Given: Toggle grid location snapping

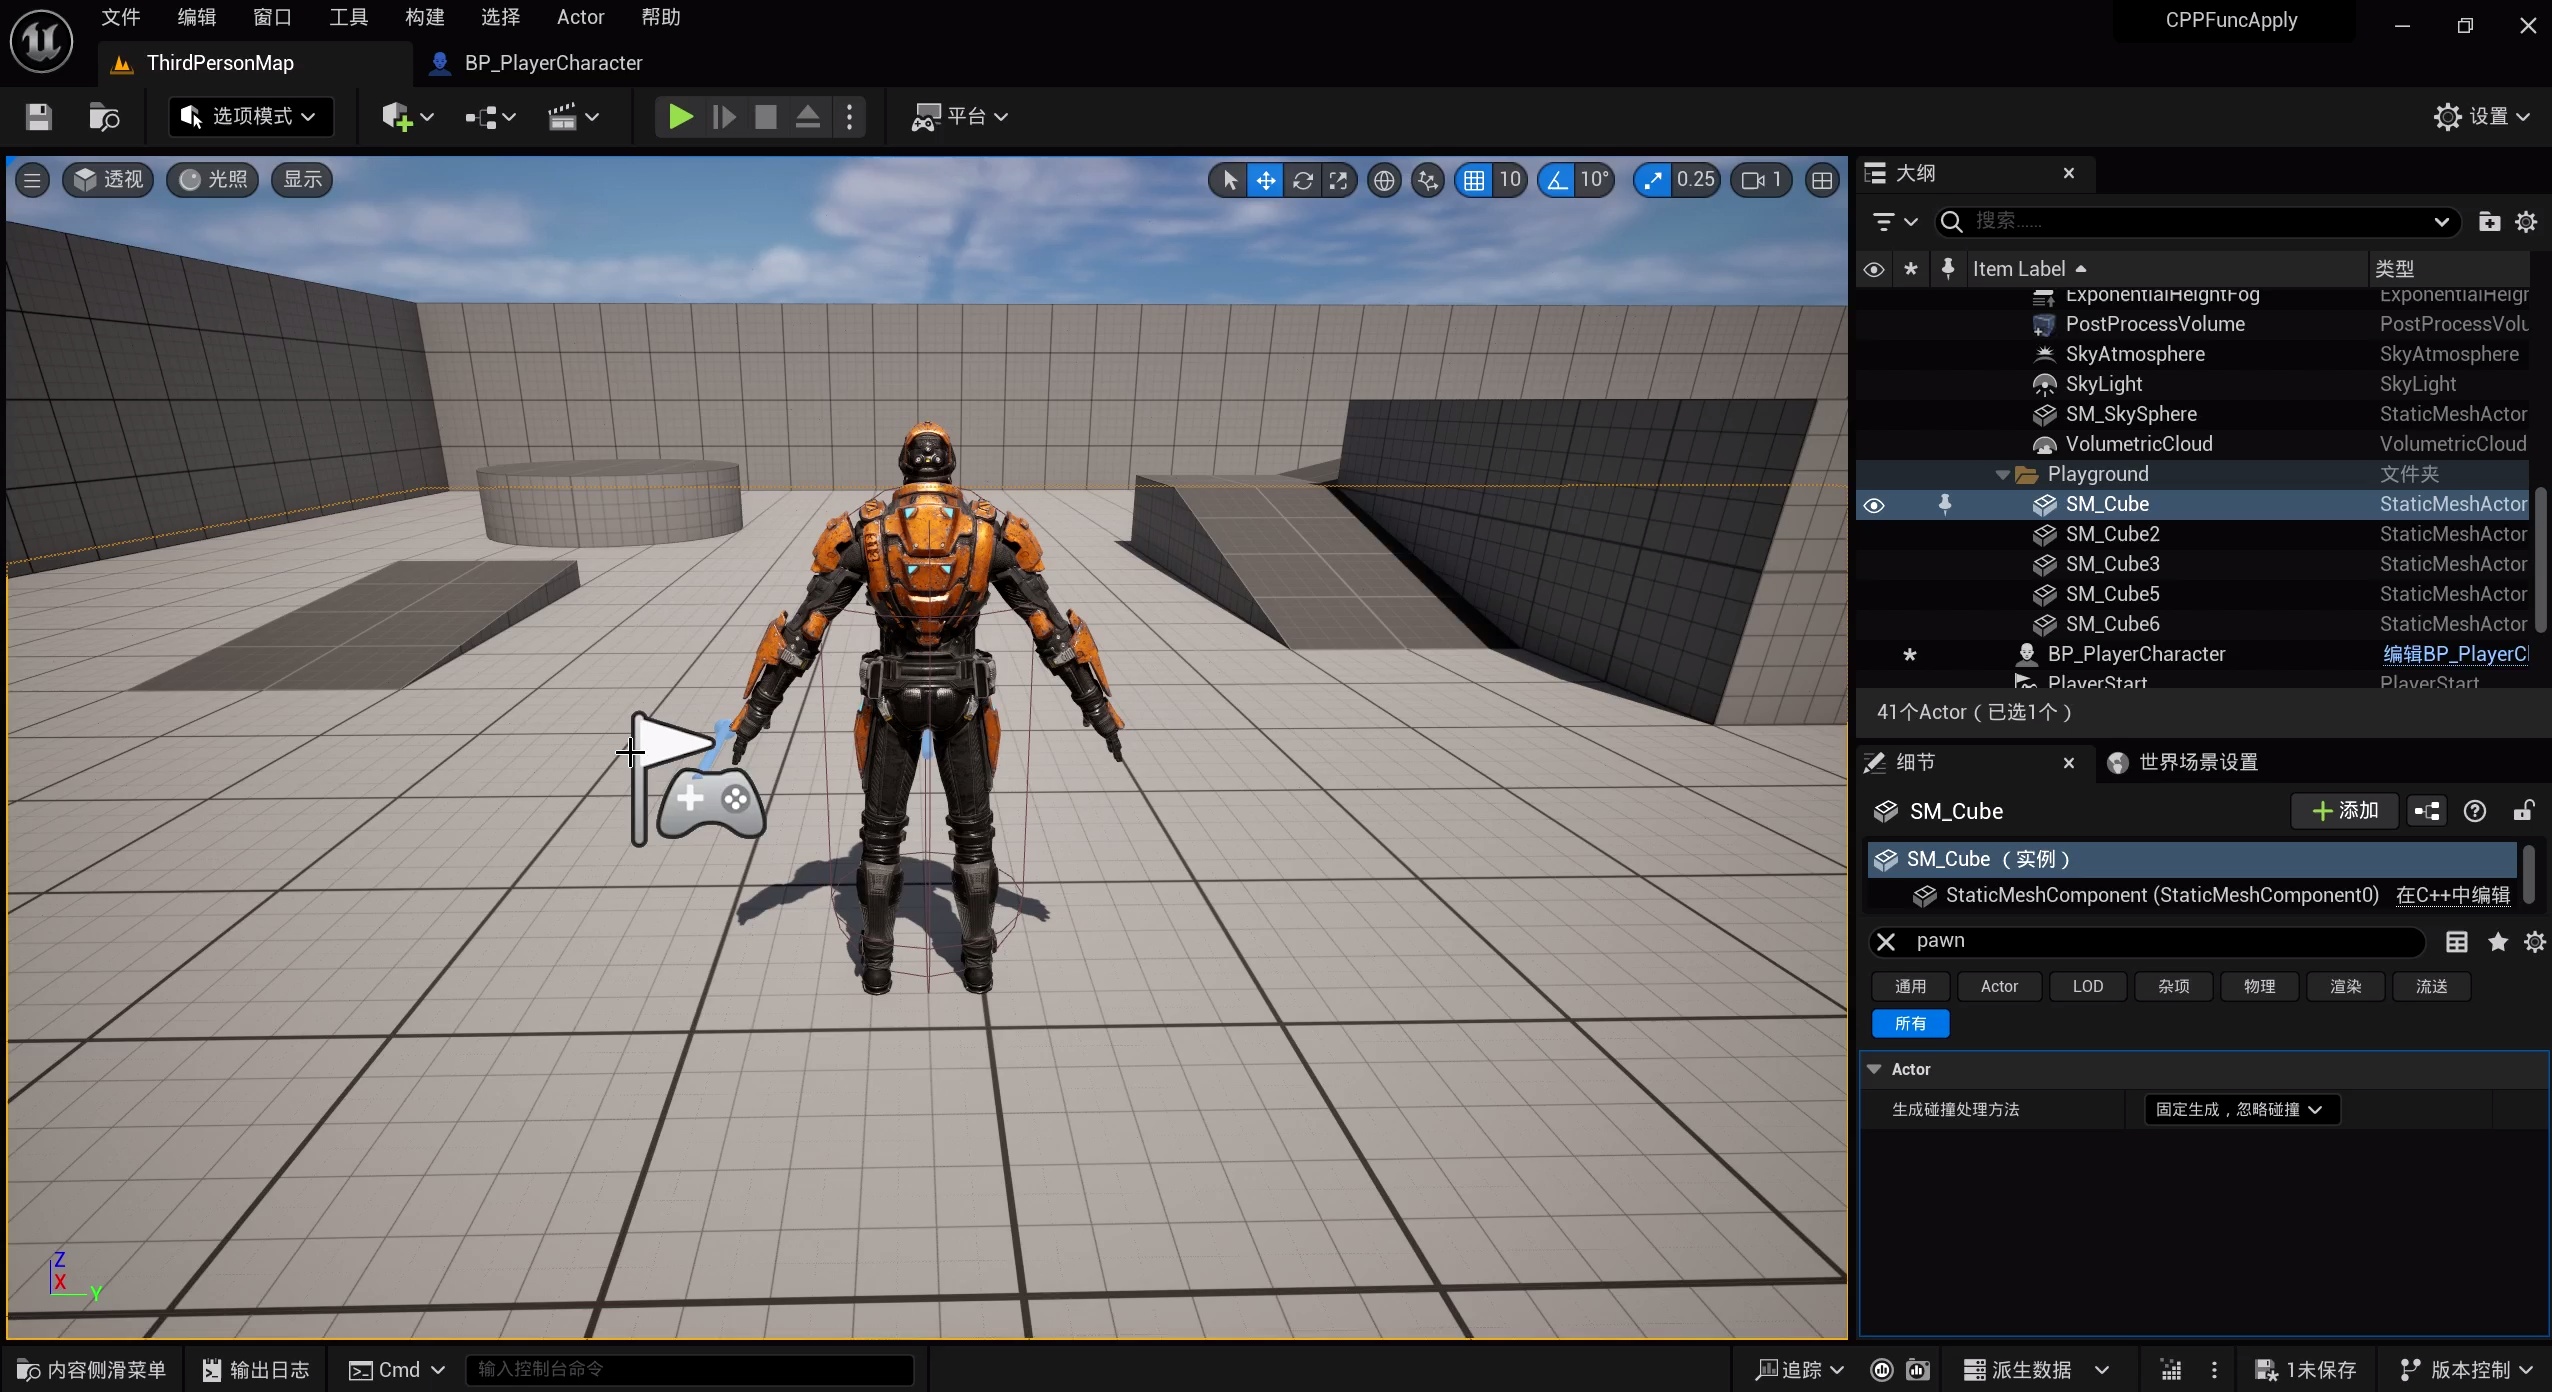Looking at the screenshot, I should coord(1474,180).
